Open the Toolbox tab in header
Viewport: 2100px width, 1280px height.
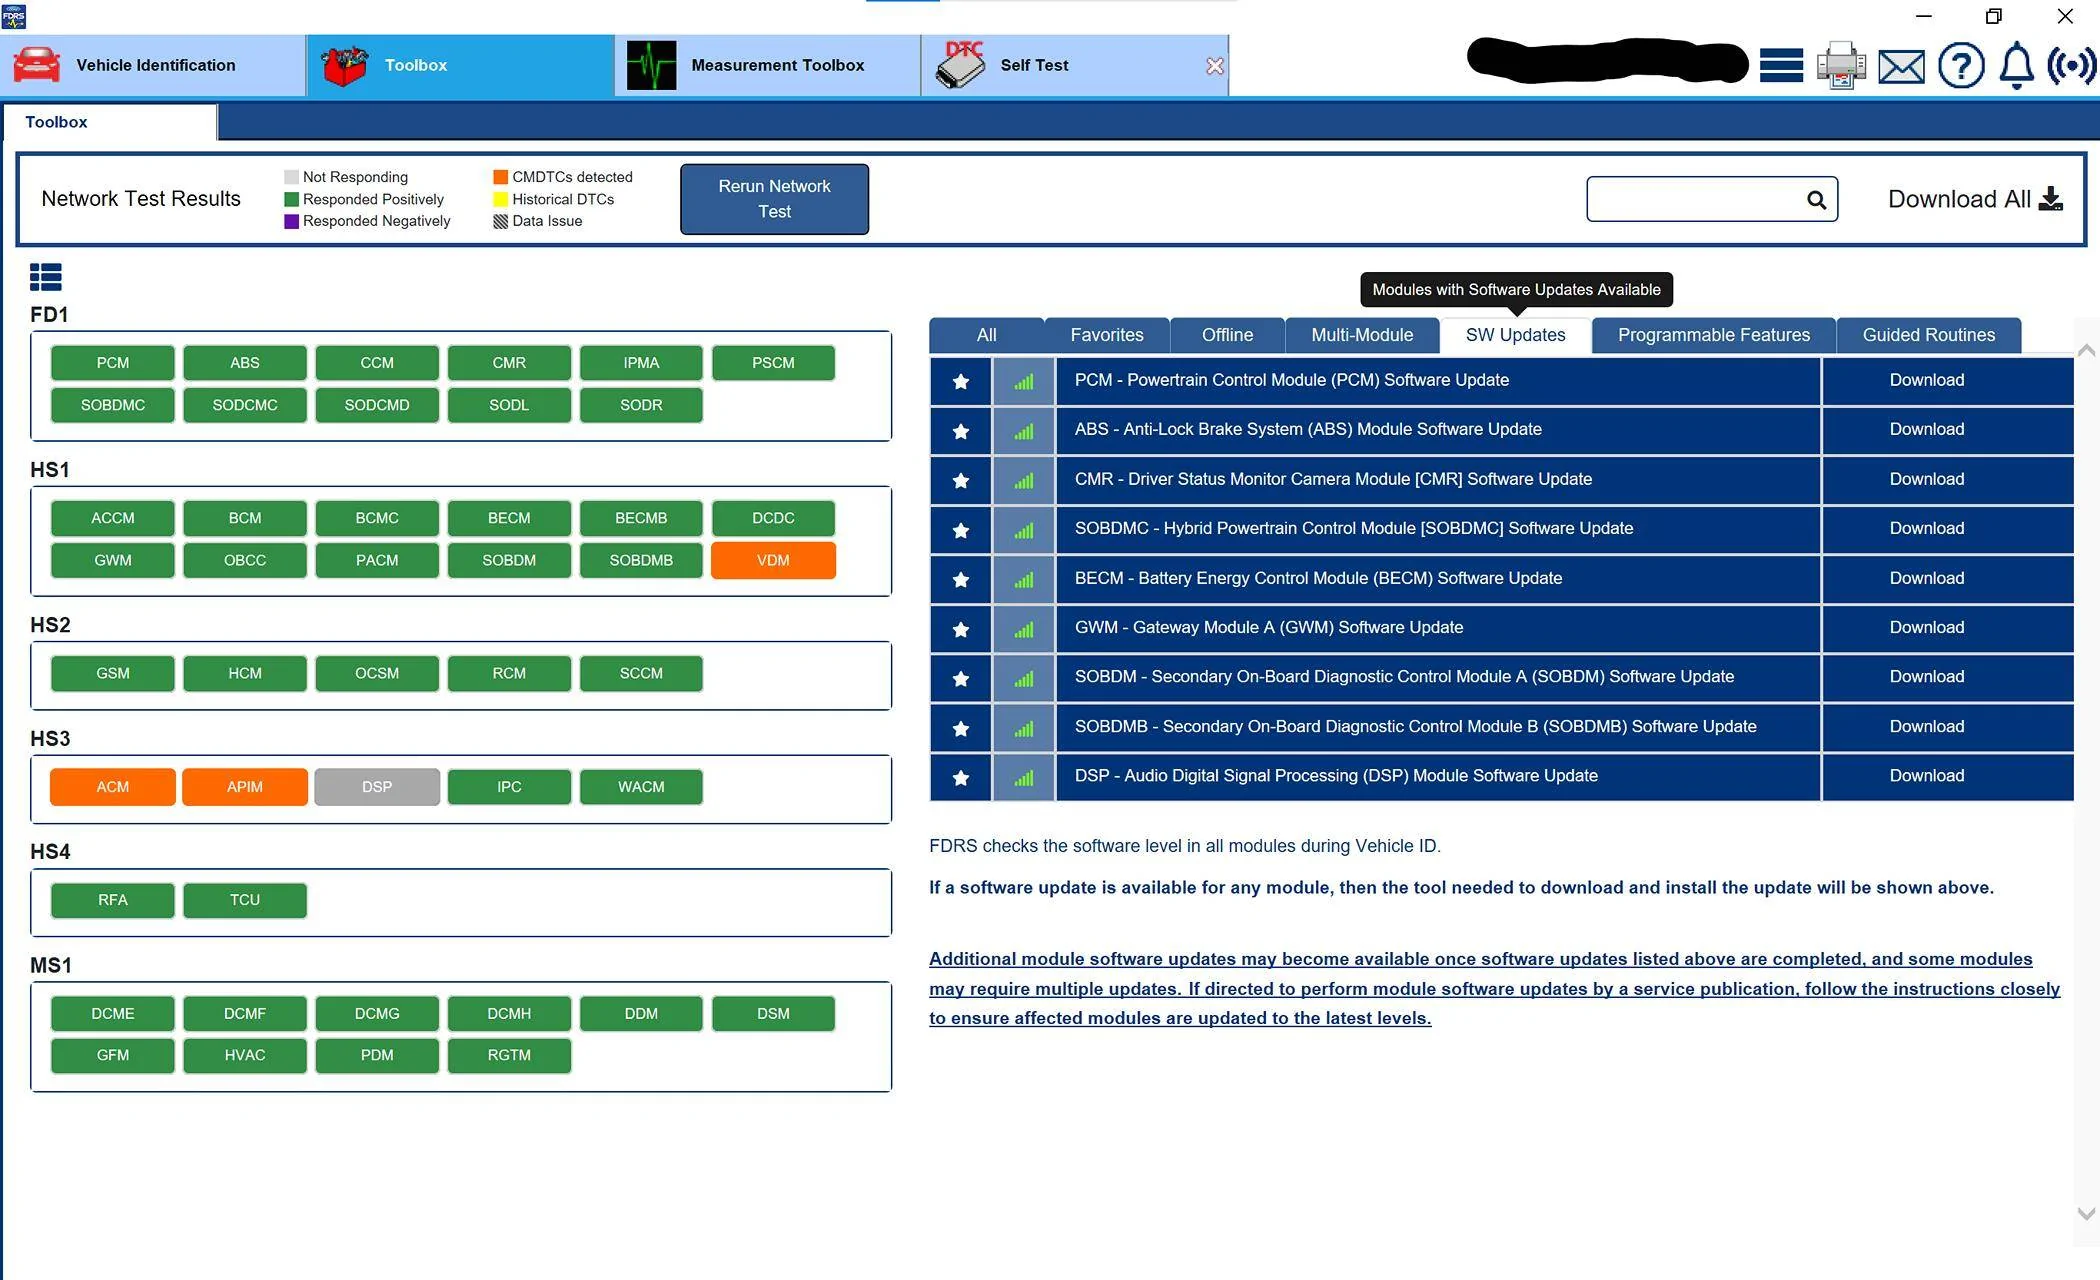click(460, 66)
